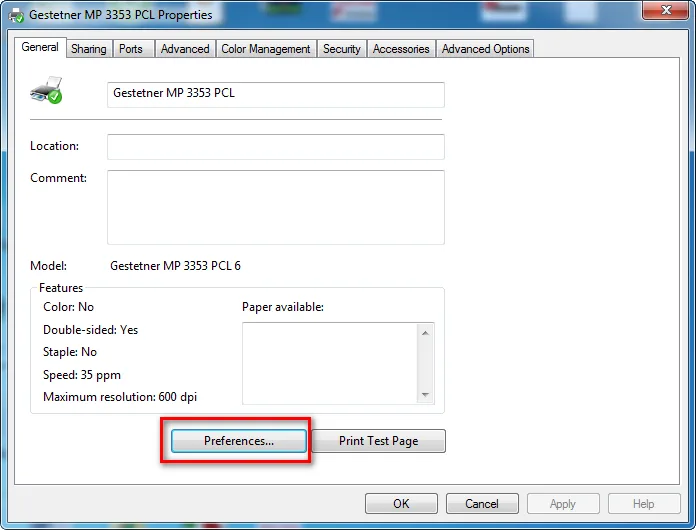
Task: Switch to Accessories tab
Action: (401, 49)
